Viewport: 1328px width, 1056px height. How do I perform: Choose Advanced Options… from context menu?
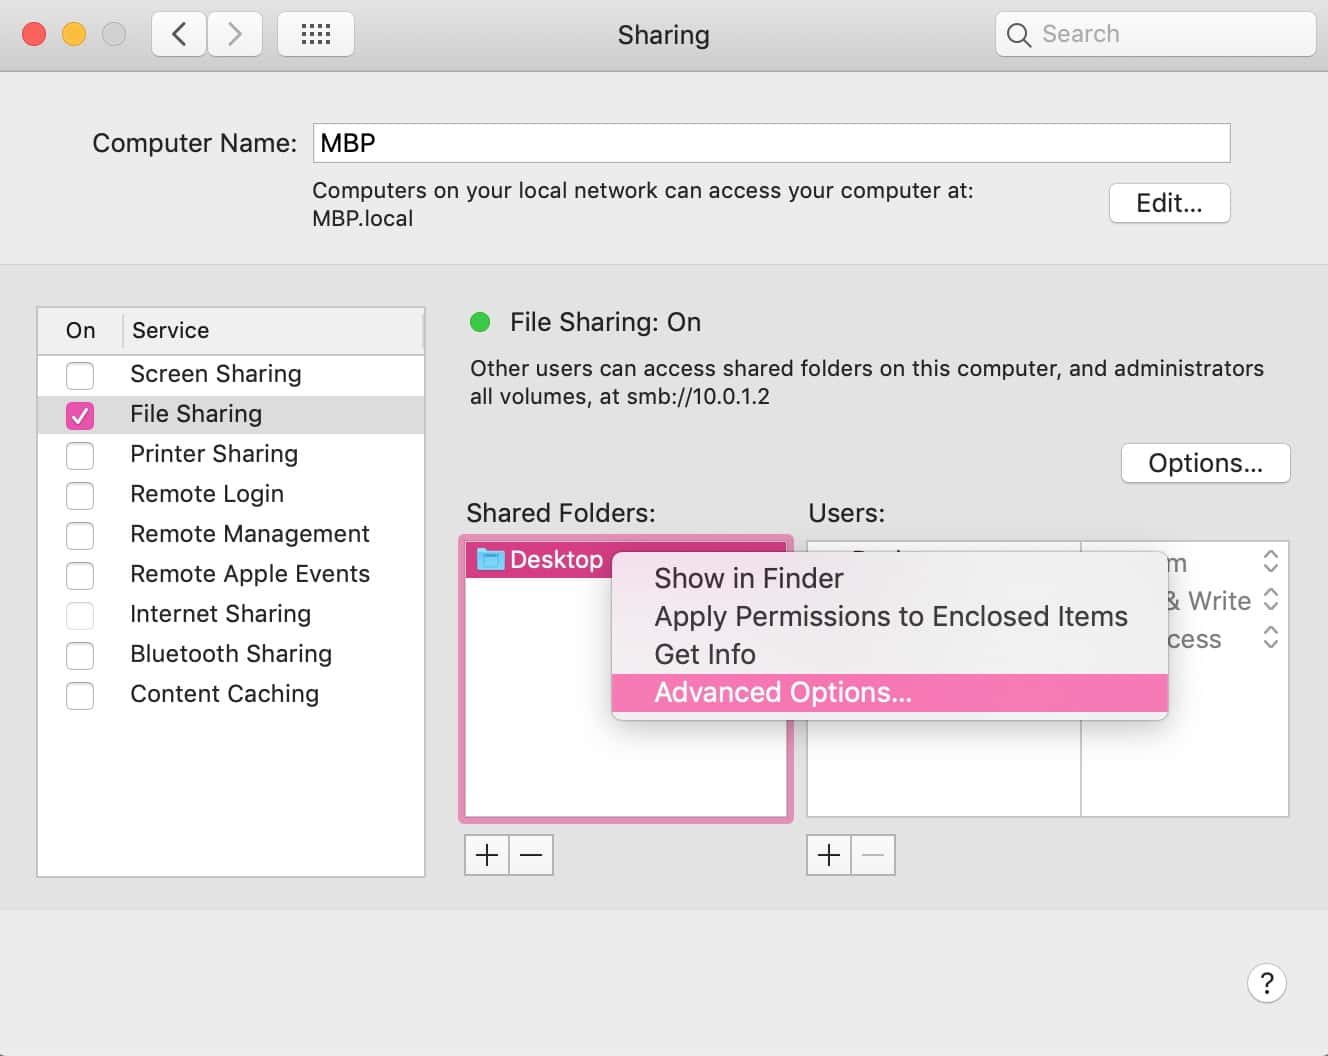783,693
